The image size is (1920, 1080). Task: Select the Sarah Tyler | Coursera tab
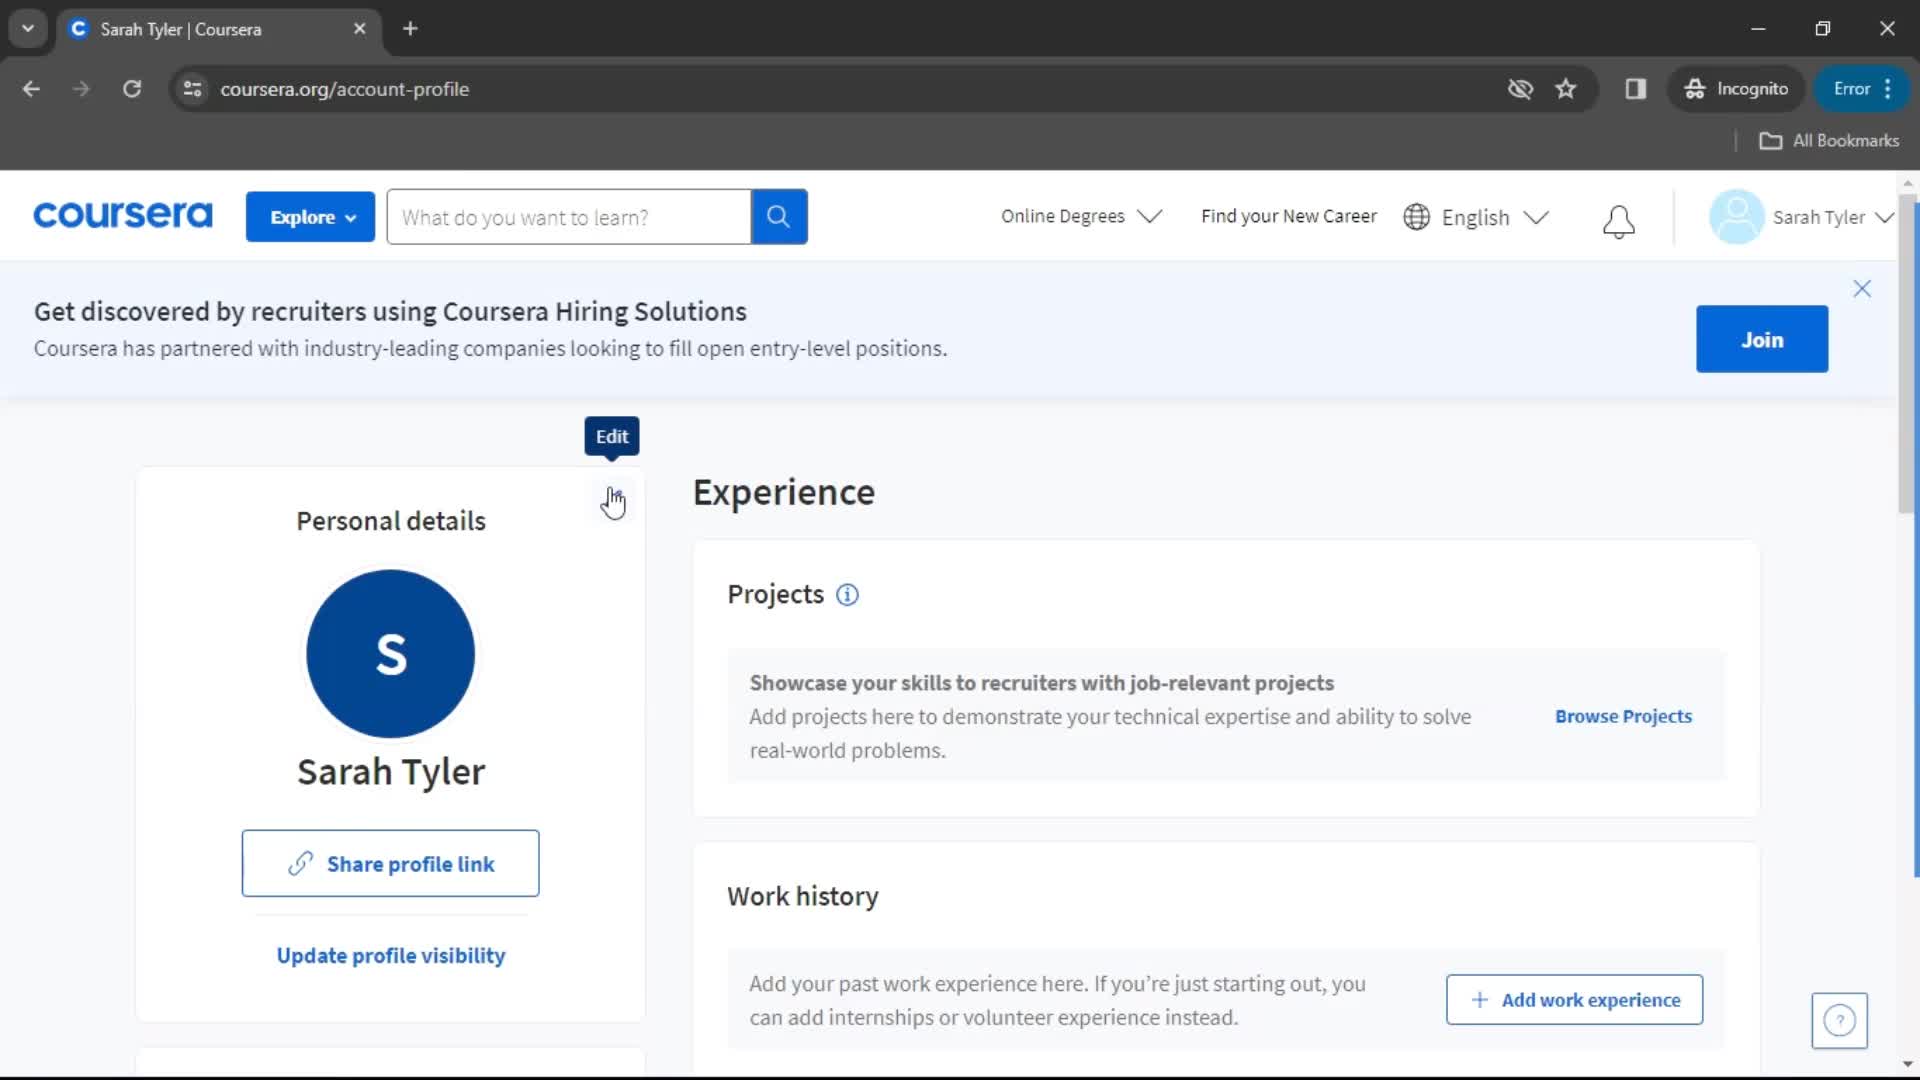point(219,29)
